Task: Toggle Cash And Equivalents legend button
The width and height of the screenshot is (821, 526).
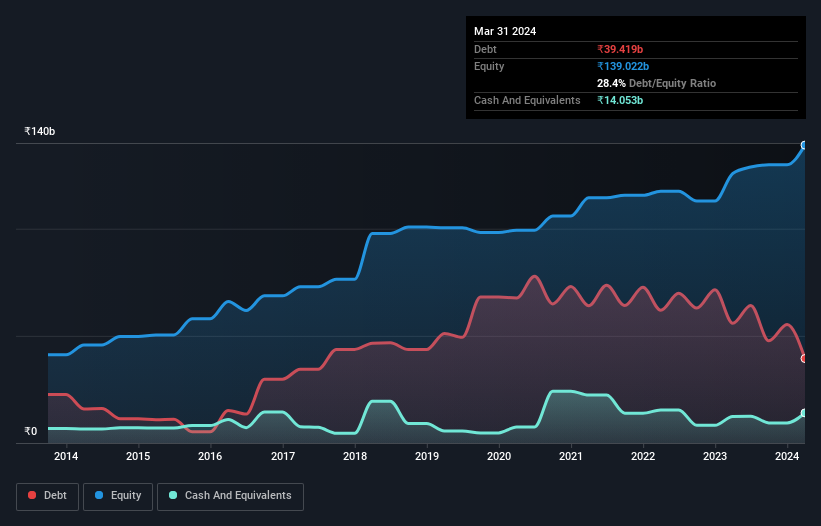Action: [x=230, y=496]
